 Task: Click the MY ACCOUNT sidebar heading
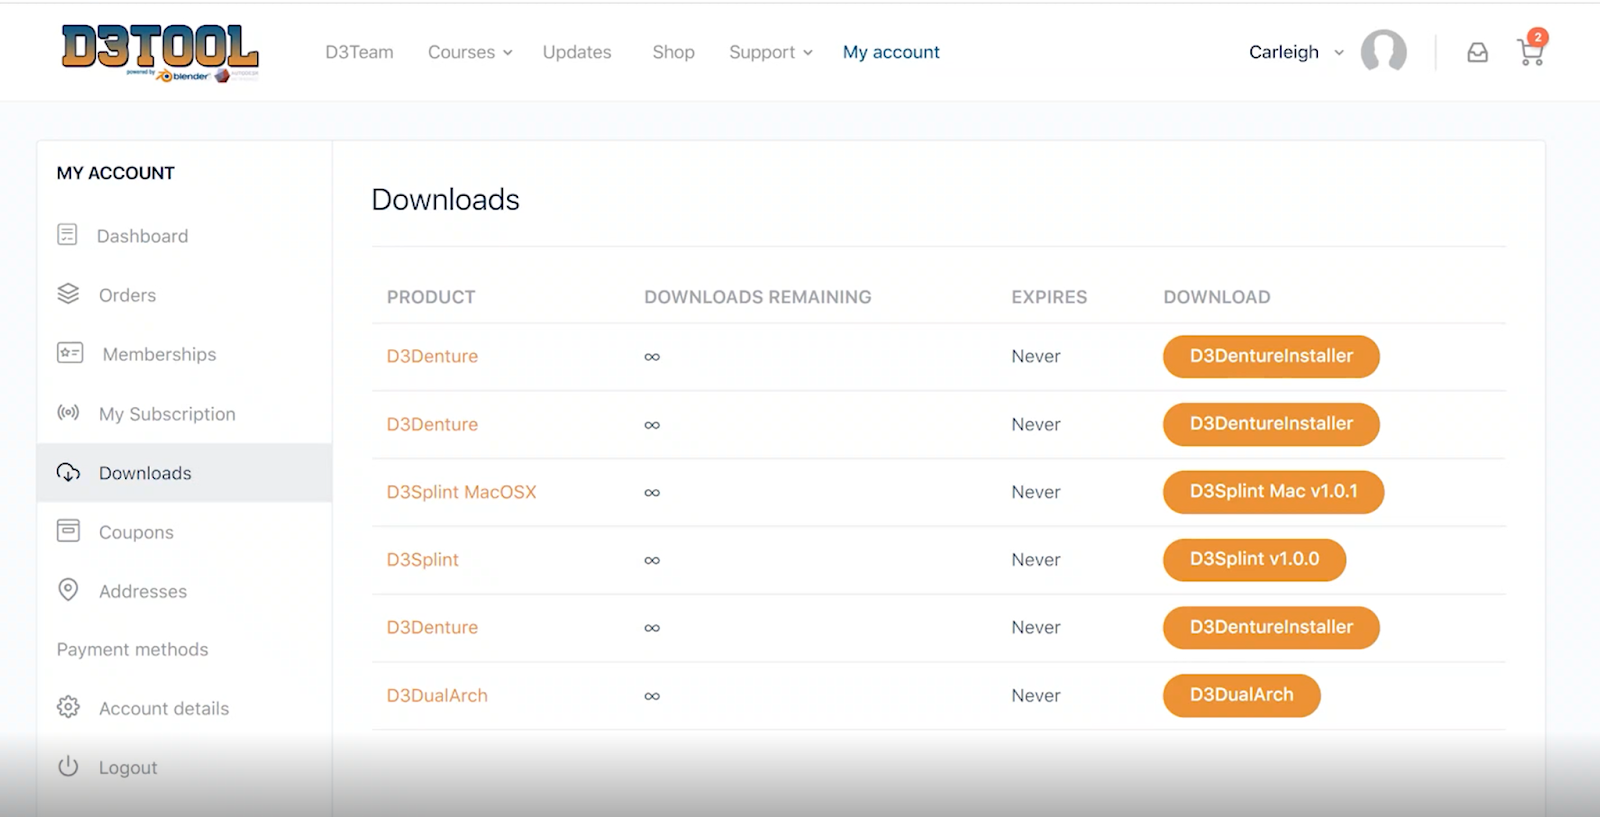pos(115,173)
